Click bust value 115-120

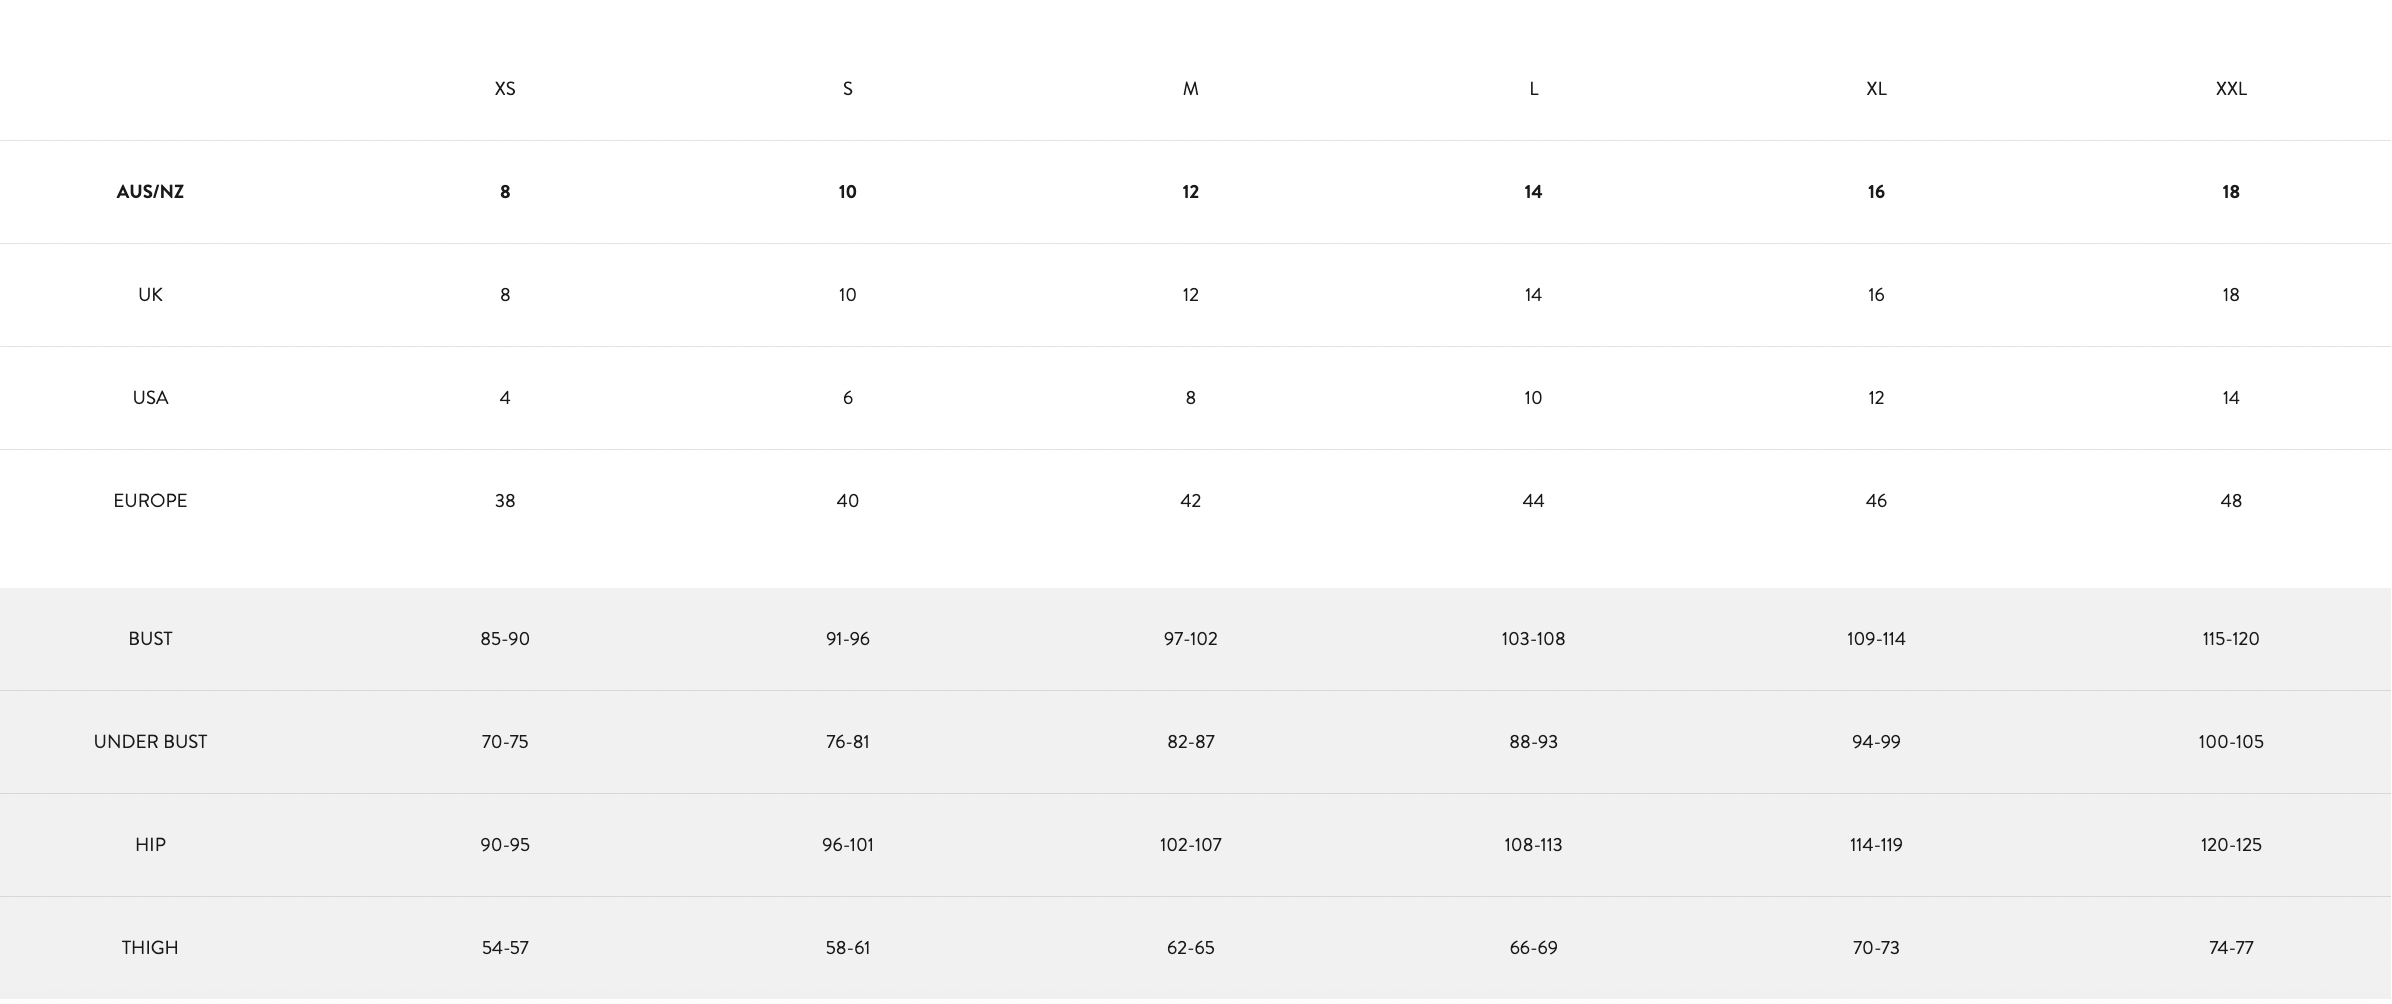tap(2231, 639)
